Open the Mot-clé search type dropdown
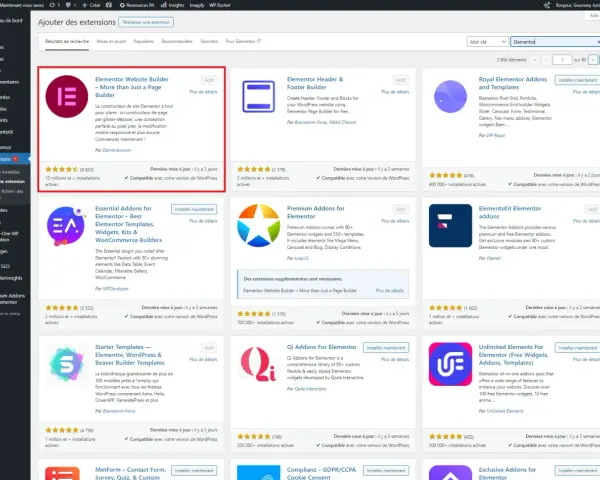This screenshot has width=600, height=480. click(487, 42)
